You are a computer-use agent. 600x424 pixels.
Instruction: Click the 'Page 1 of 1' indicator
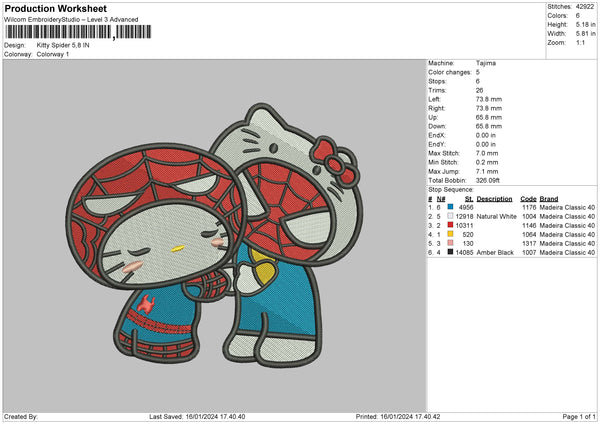pyautogui.click(x=579, y=416)
